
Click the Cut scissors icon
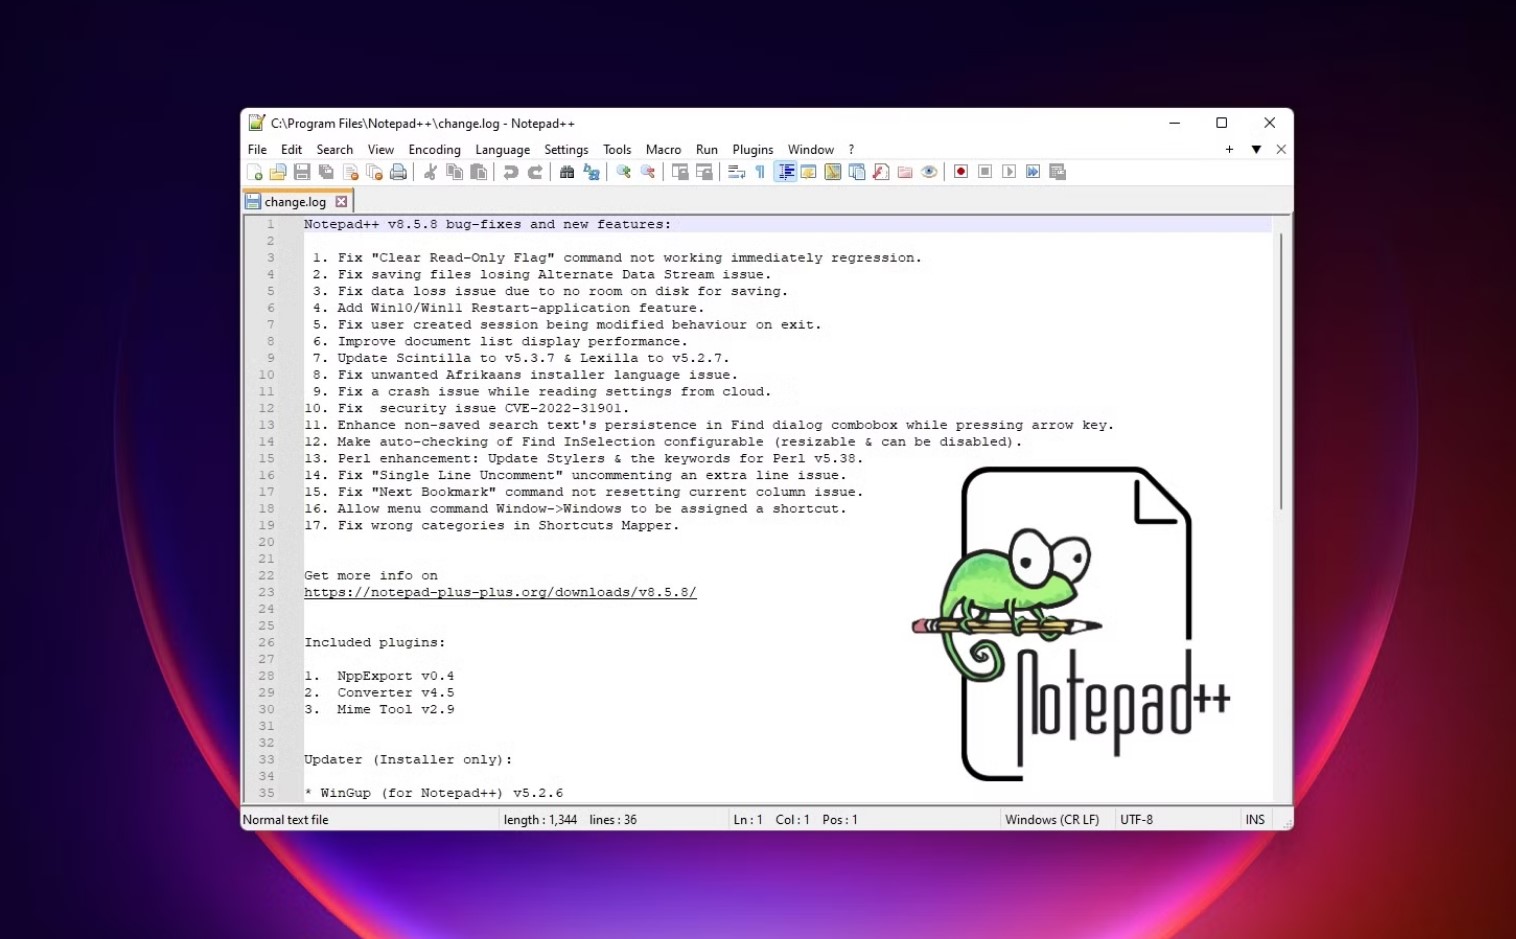click(x=430, y=172)
